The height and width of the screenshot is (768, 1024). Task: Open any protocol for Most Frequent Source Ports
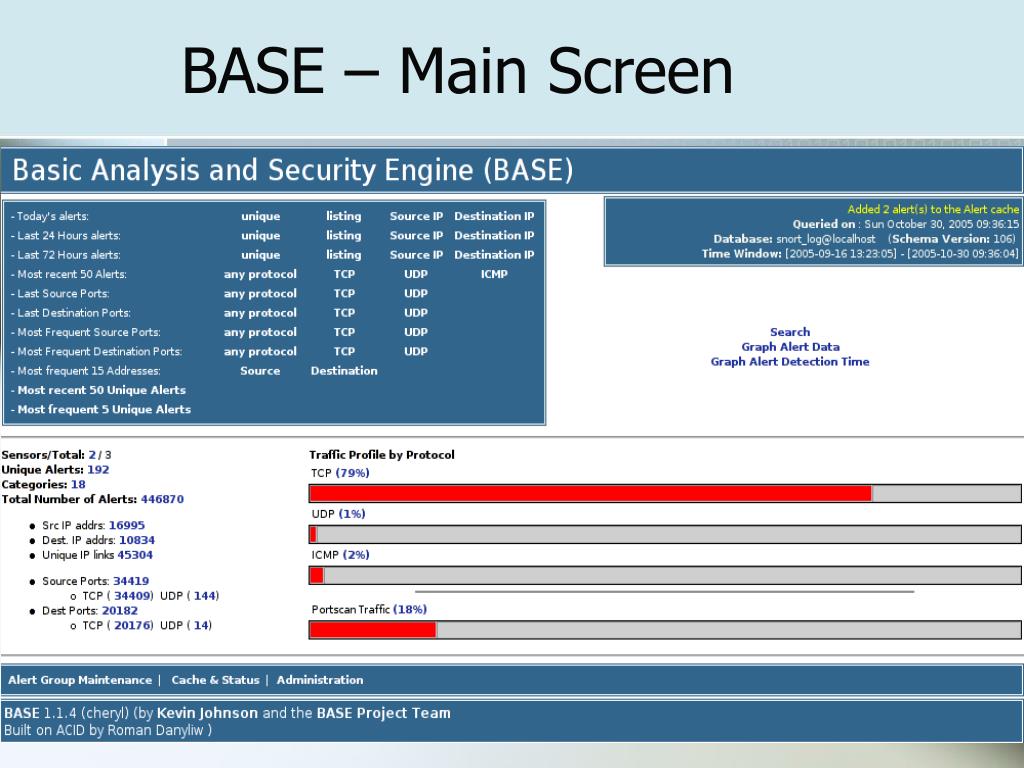[260, 332]
